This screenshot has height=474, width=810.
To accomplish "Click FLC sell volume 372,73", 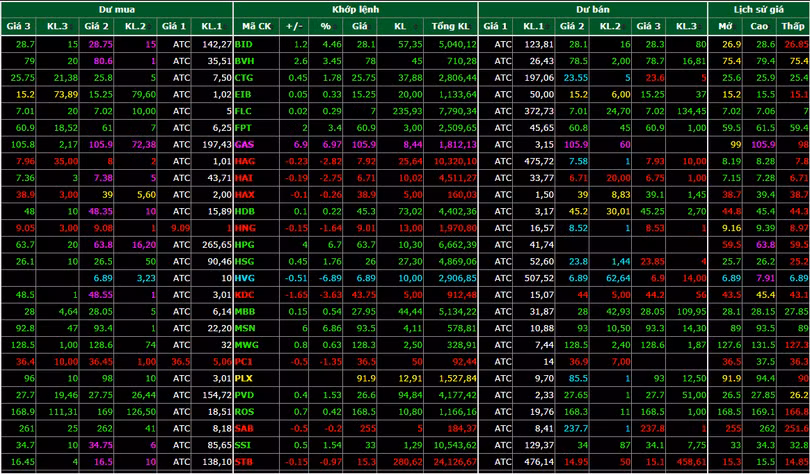I will pos(539,112).
